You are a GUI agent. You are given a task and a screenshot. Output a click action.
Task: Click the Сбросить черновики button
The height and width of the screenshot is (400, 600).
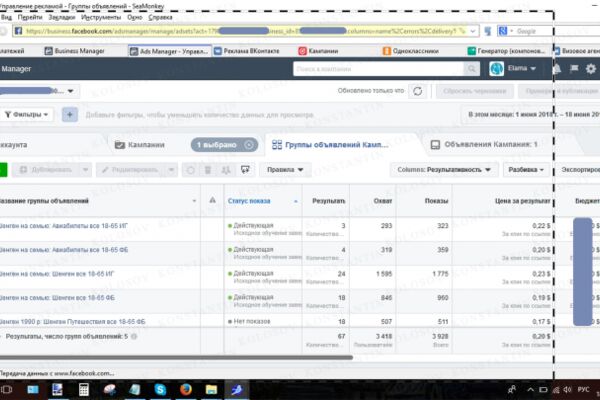click(x=474, y=91)
